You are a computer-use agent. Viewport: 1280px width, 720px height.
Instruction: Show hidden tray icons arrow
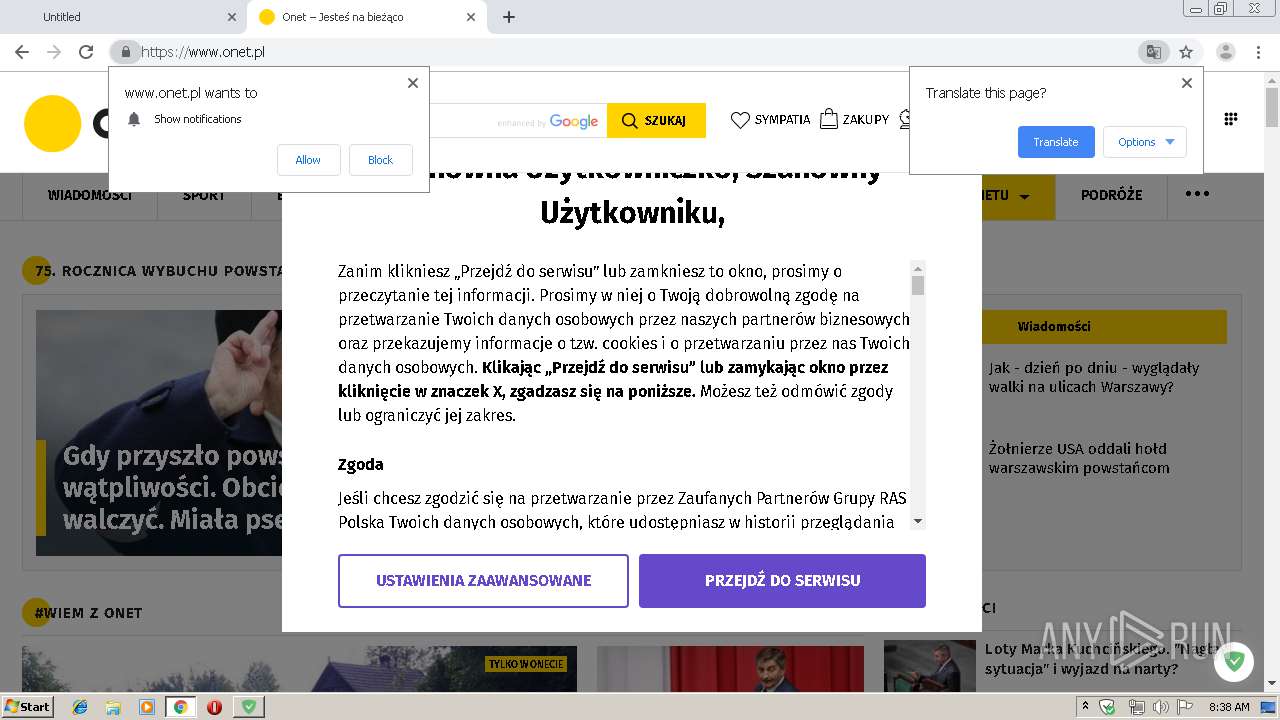[x=1086, y=707]
